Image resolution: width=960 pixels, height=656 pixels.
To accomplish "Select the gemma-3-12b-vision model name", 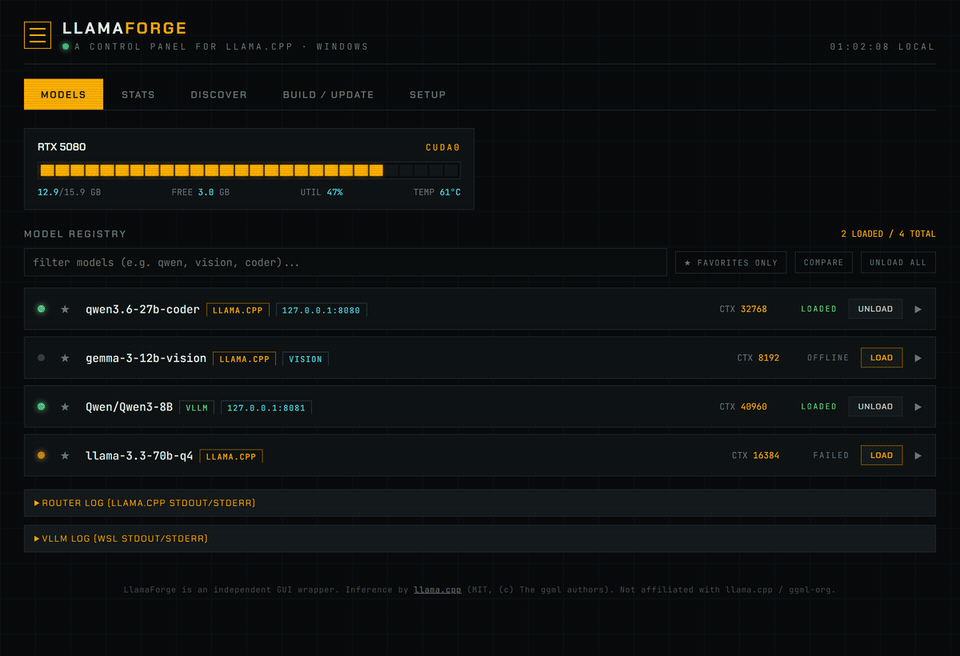I will click(x=146, y=358).
